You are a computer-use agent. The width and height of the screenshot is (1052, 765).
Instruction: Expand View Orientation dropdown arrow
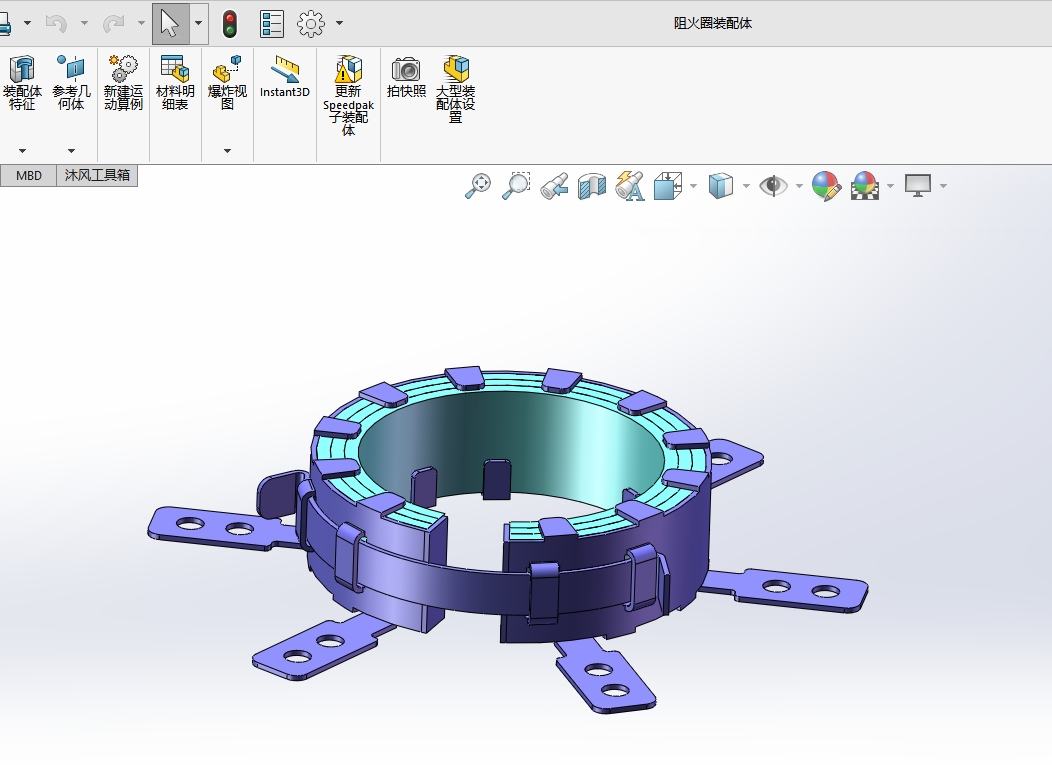pos(693,186)
